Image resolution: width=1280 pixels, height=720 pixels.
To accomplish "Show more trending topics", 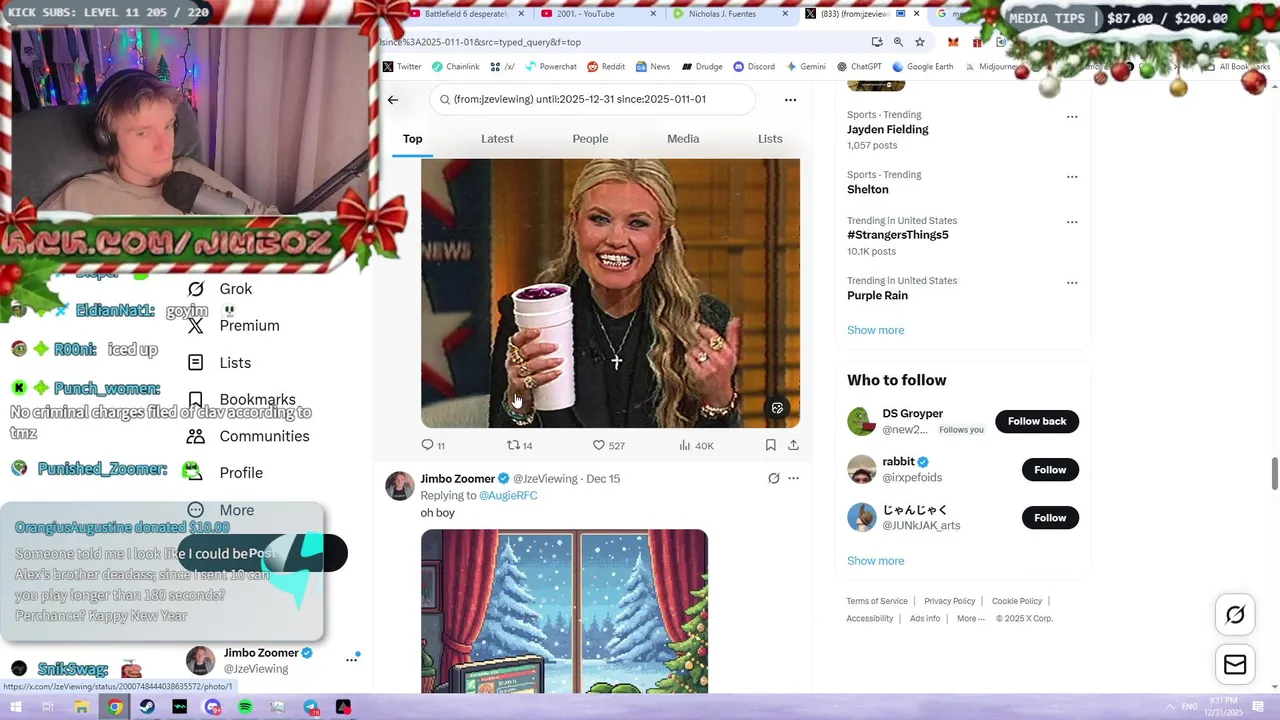I will (875, 330).
